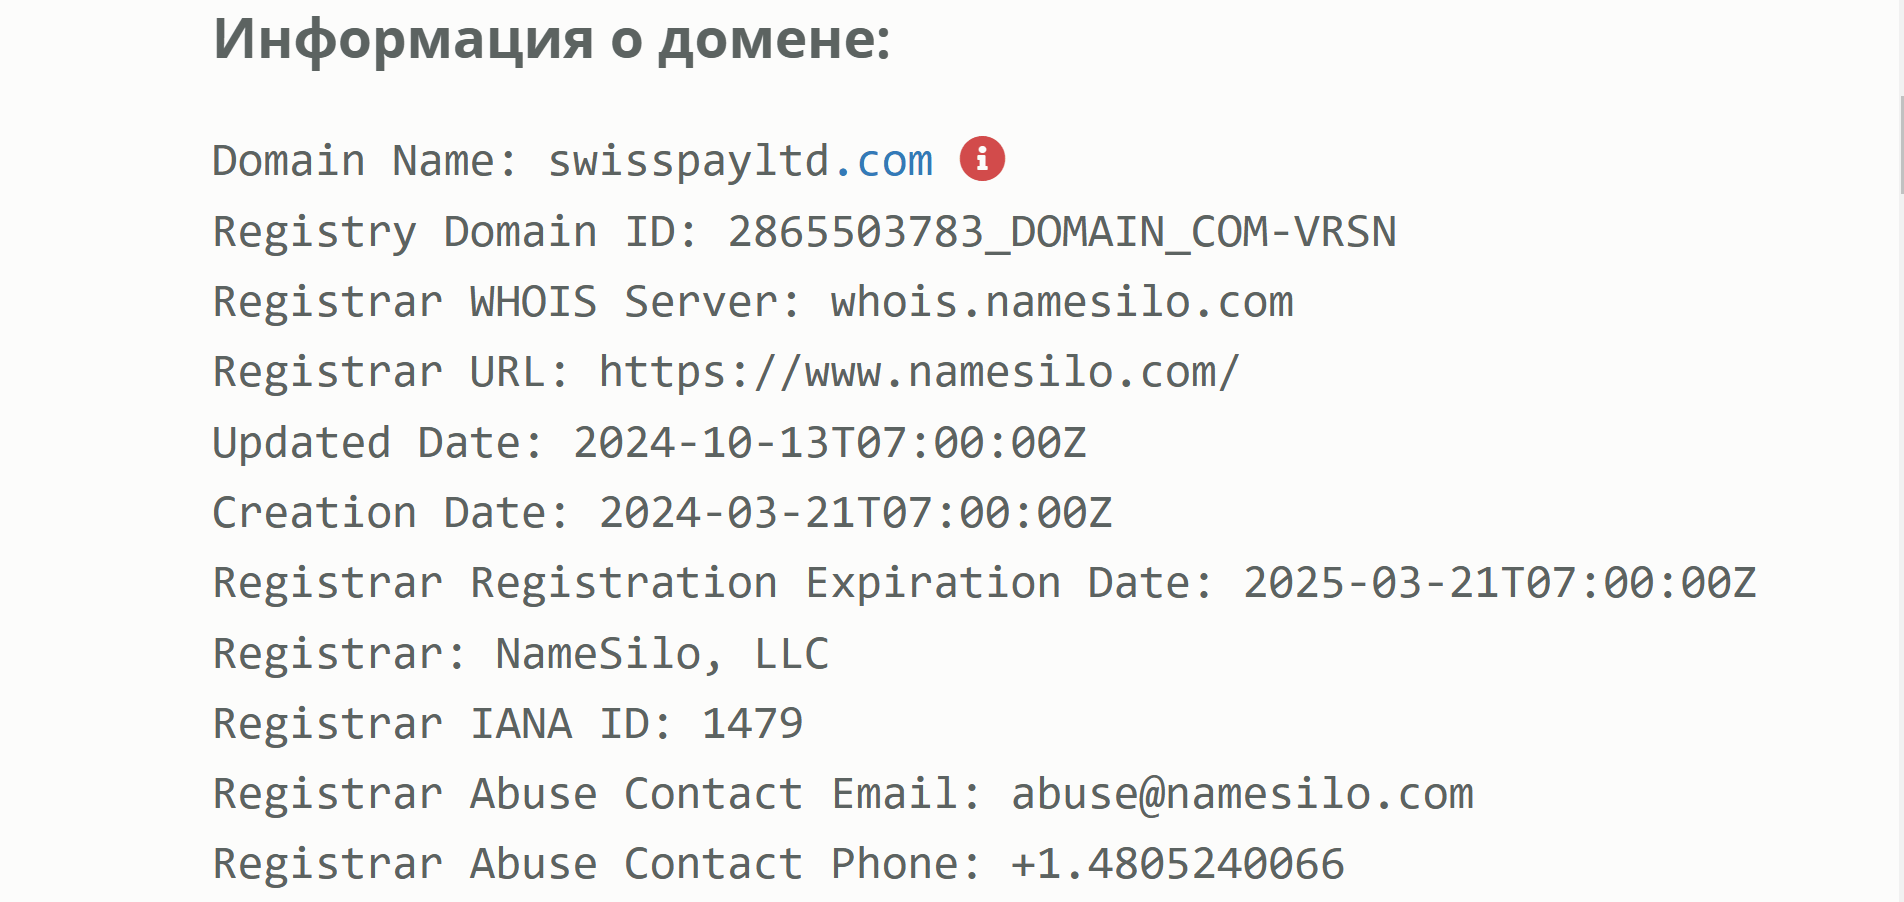Click the Creation Date value 2024-03-21T07:00:00Z
This screenshot has width=1904, height=902.
coord(855,513)
